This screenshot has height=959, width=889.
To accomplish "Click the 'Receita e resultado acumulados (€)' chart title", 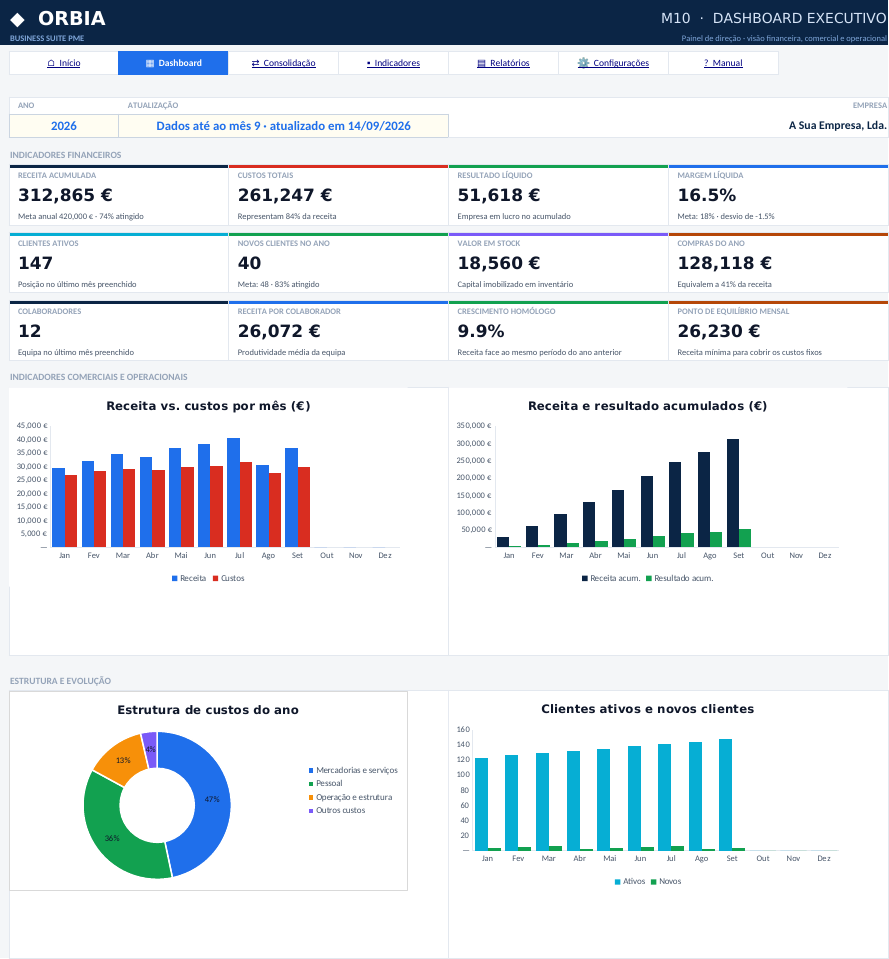I will (647, 406).
